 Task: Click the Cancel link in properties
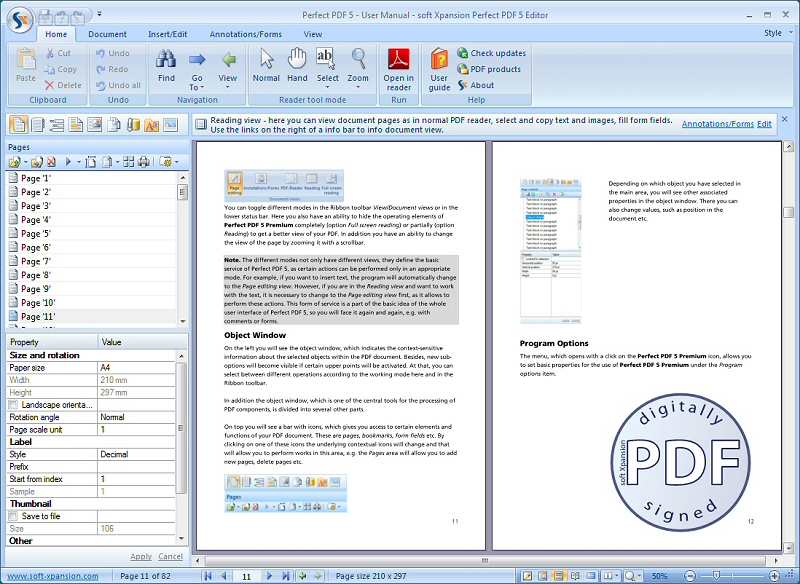[170, 556]
